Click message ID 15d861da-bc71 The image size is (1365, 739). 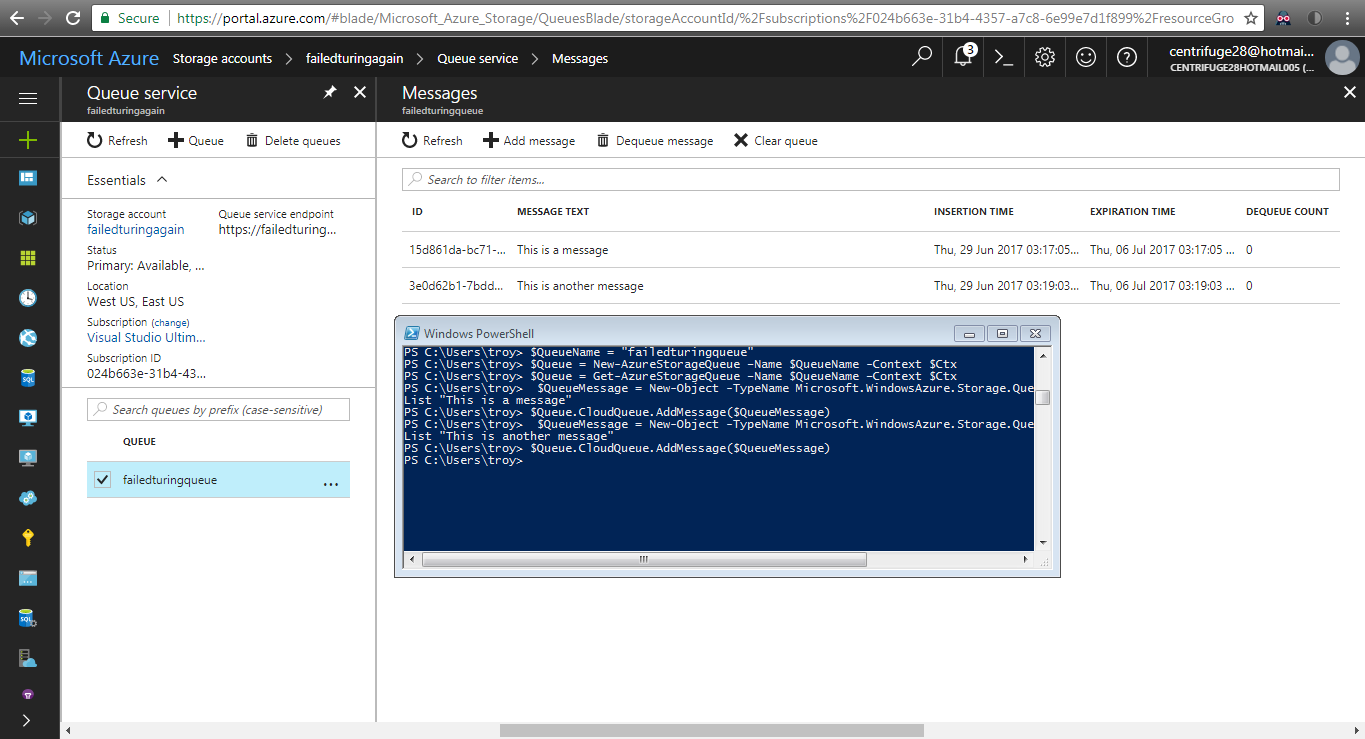pyautogui.click(x=457, y=250)
